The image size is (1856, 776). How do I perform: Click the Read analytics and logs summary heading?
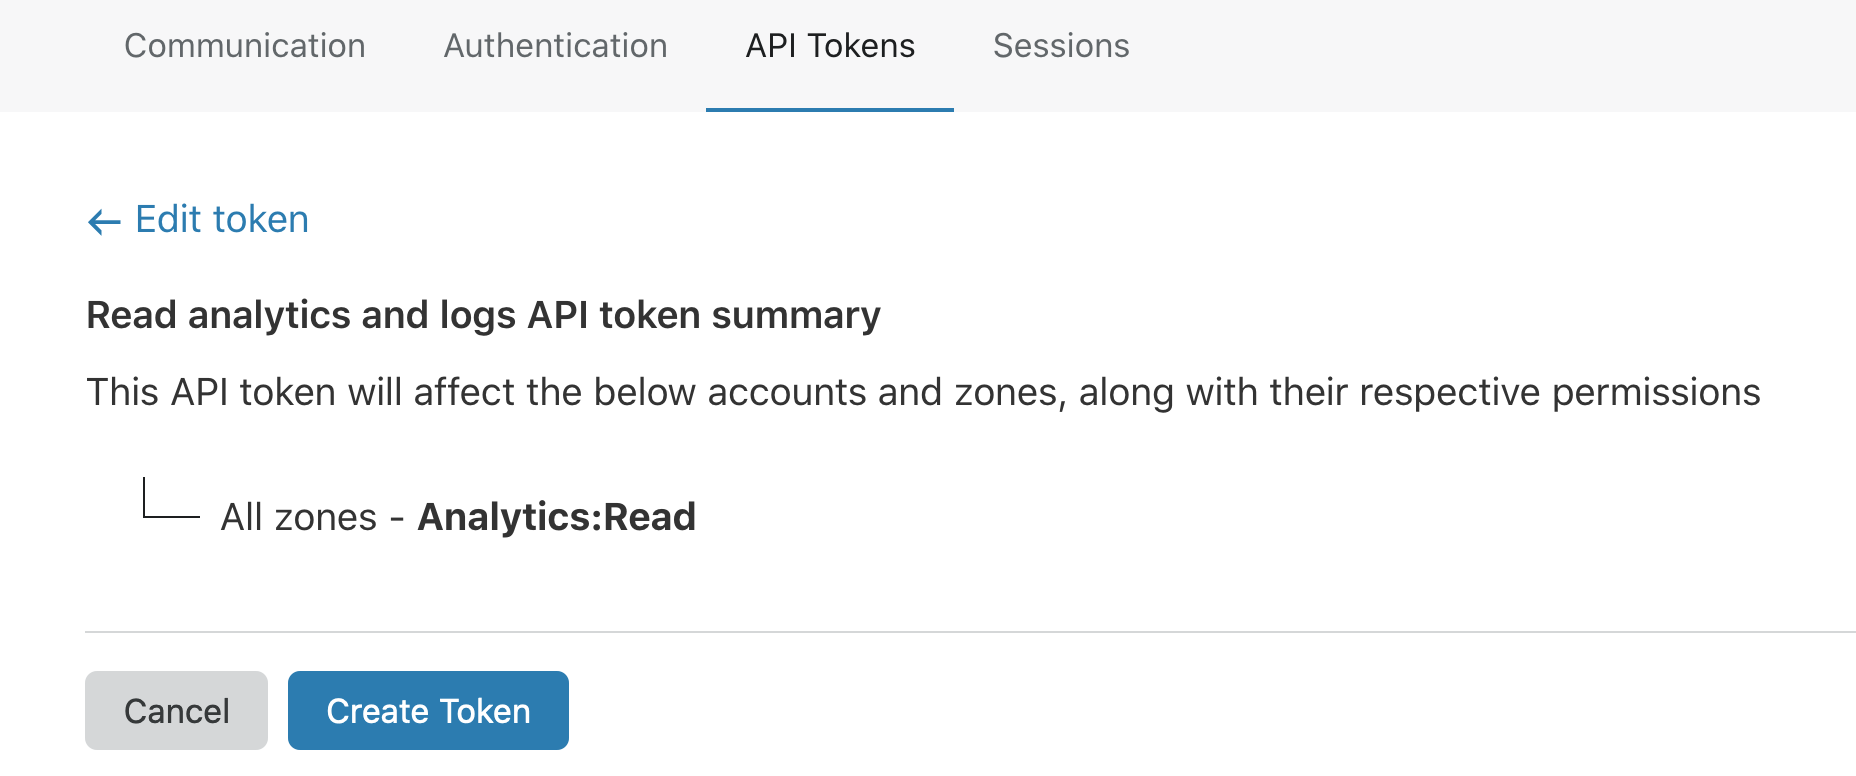(x=483, y=316)
